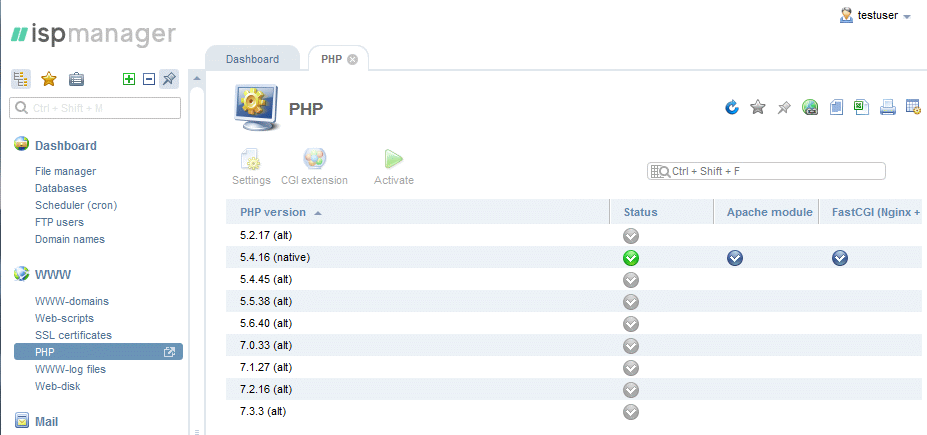Click the Apache module checkmark for 5.4.16
927x435 pixels.
point(735,258)
